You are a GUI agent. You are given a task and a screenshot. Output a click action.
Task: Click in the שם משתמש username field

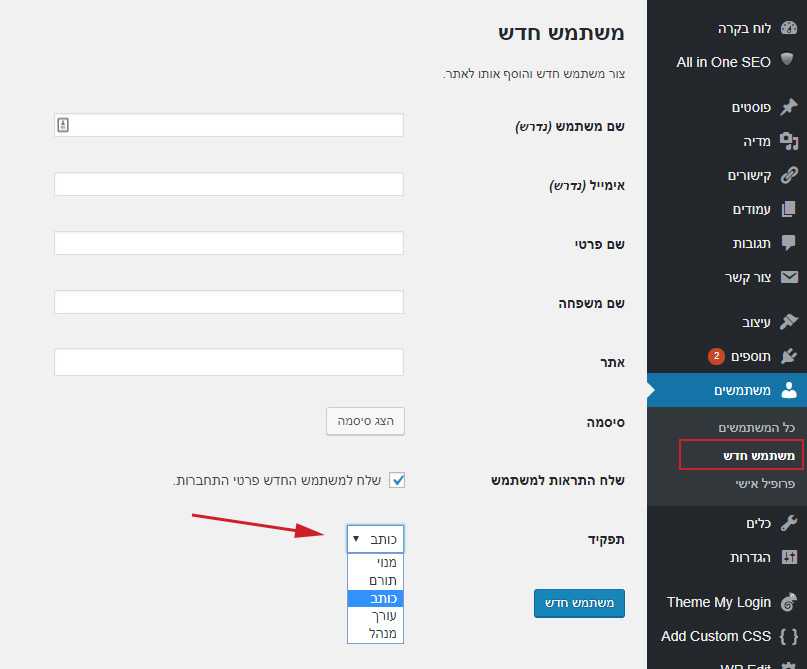pyautogui.click(x=229, y=125)
